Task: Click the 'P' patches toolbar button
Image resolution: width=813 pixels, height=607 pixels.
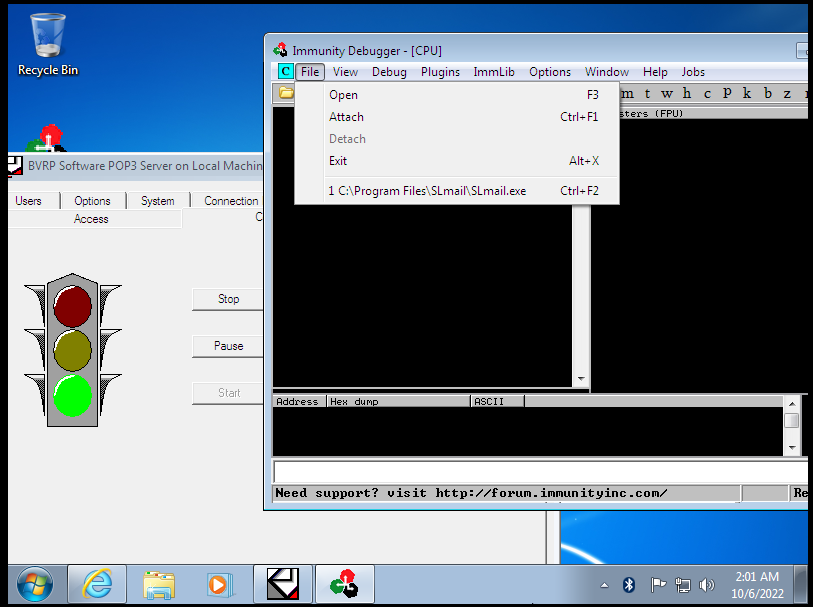Action: pos(727,93)
